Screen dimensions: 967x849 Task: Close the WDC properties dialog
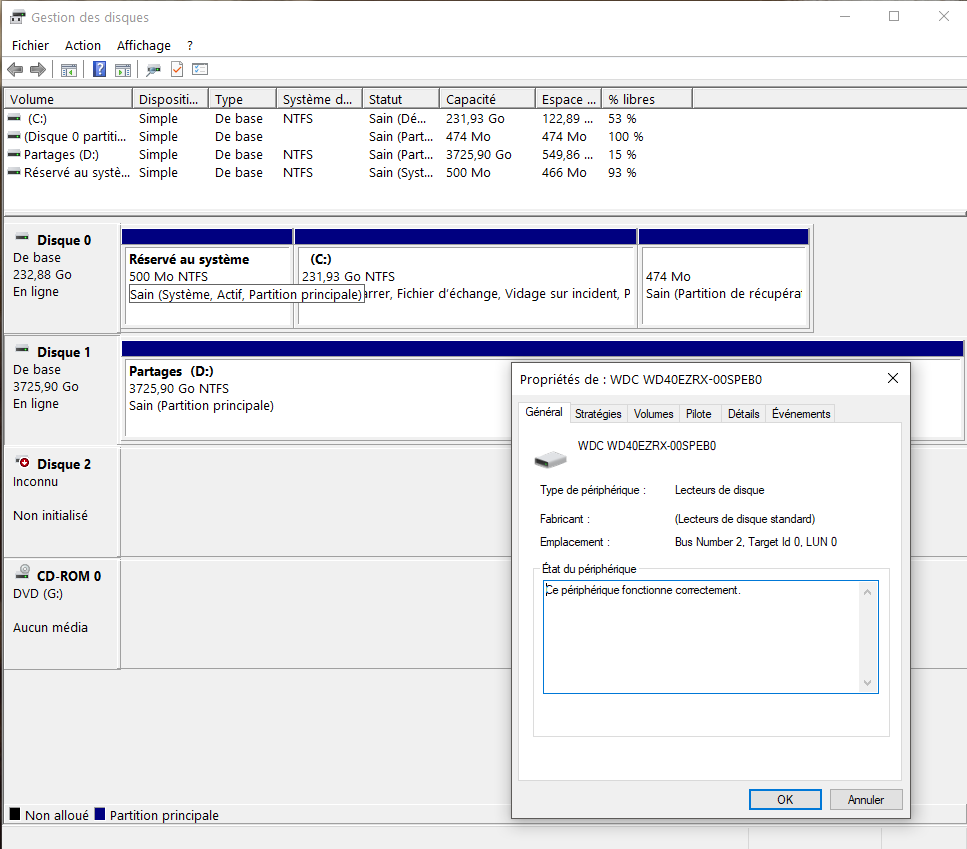pos(892,378)
